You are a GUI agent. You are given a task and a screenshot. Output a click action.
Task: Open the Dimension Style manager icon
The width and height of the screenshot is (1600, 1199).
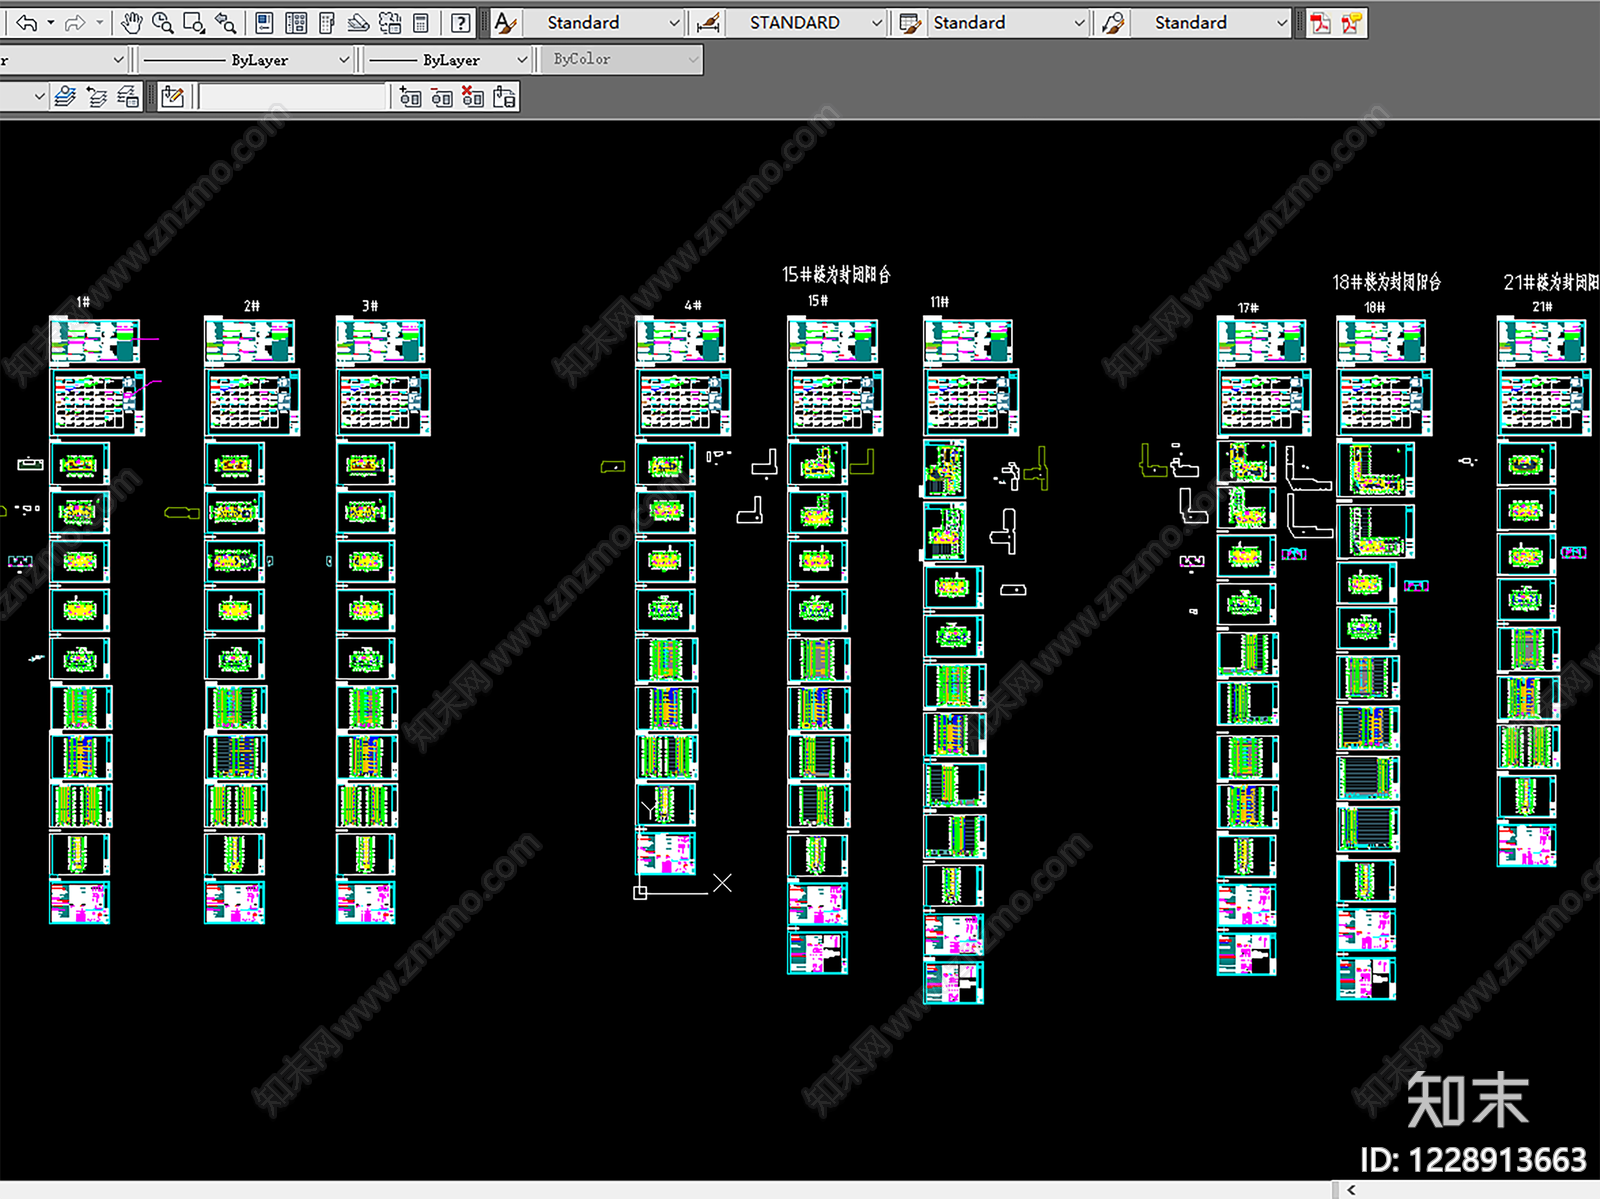(x=708, y=22)
